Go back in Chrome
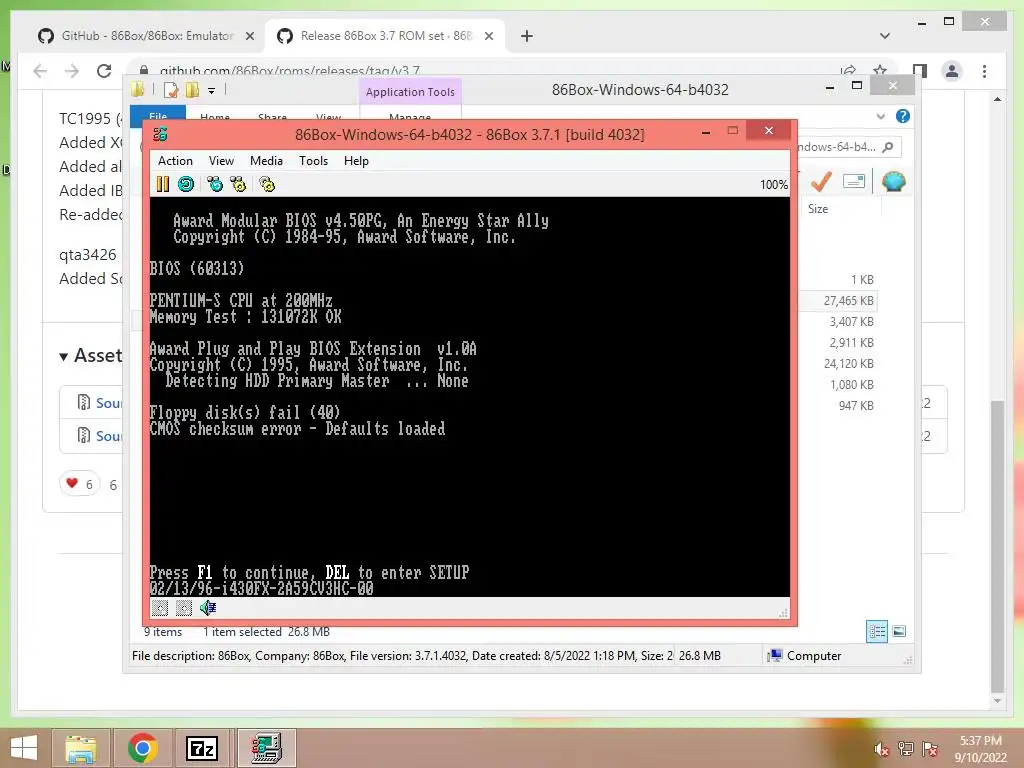 [40, 71]
